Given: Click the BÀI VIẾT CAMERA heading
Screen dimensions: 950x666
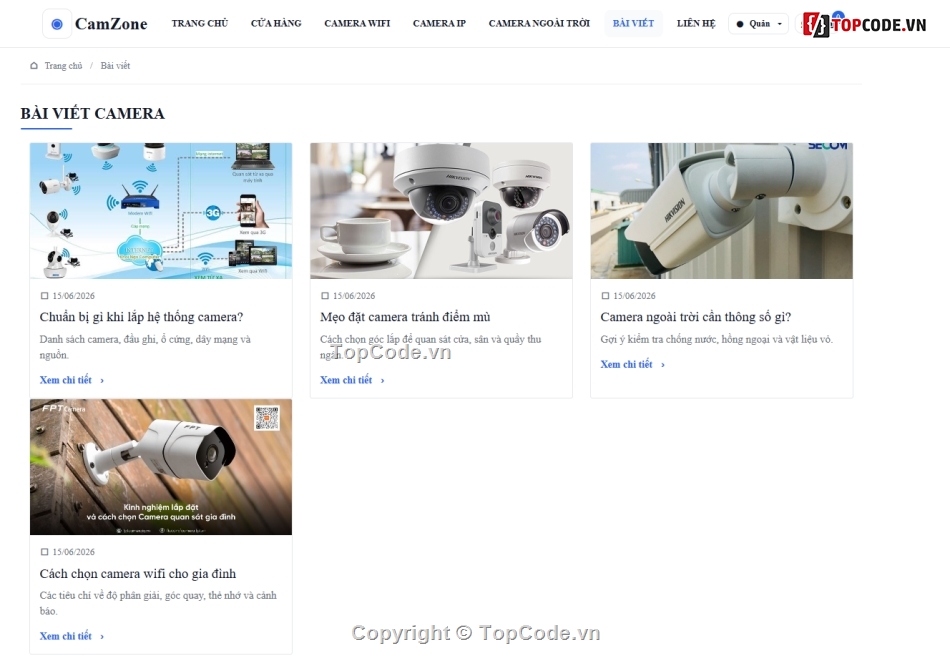Looking at the screenshot, I should 92,113.
